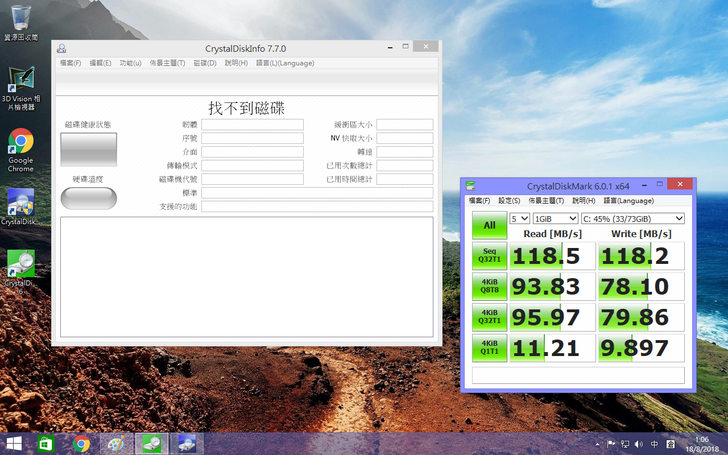Click the disk health status indicator box
The width and height of the screenshot is (728, 455).
tap(88, 150)
